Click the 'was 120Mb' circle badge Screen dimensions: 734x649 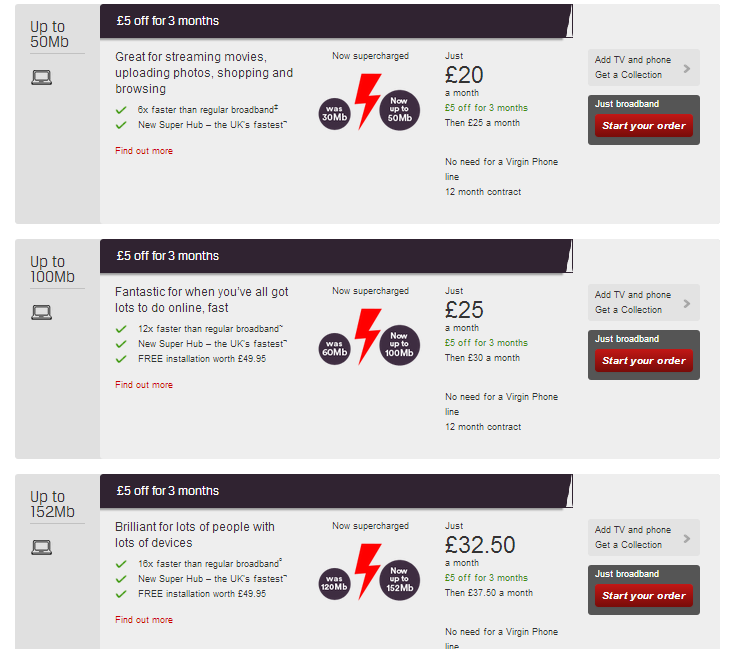pyautogui.click(x=334, y=581)
